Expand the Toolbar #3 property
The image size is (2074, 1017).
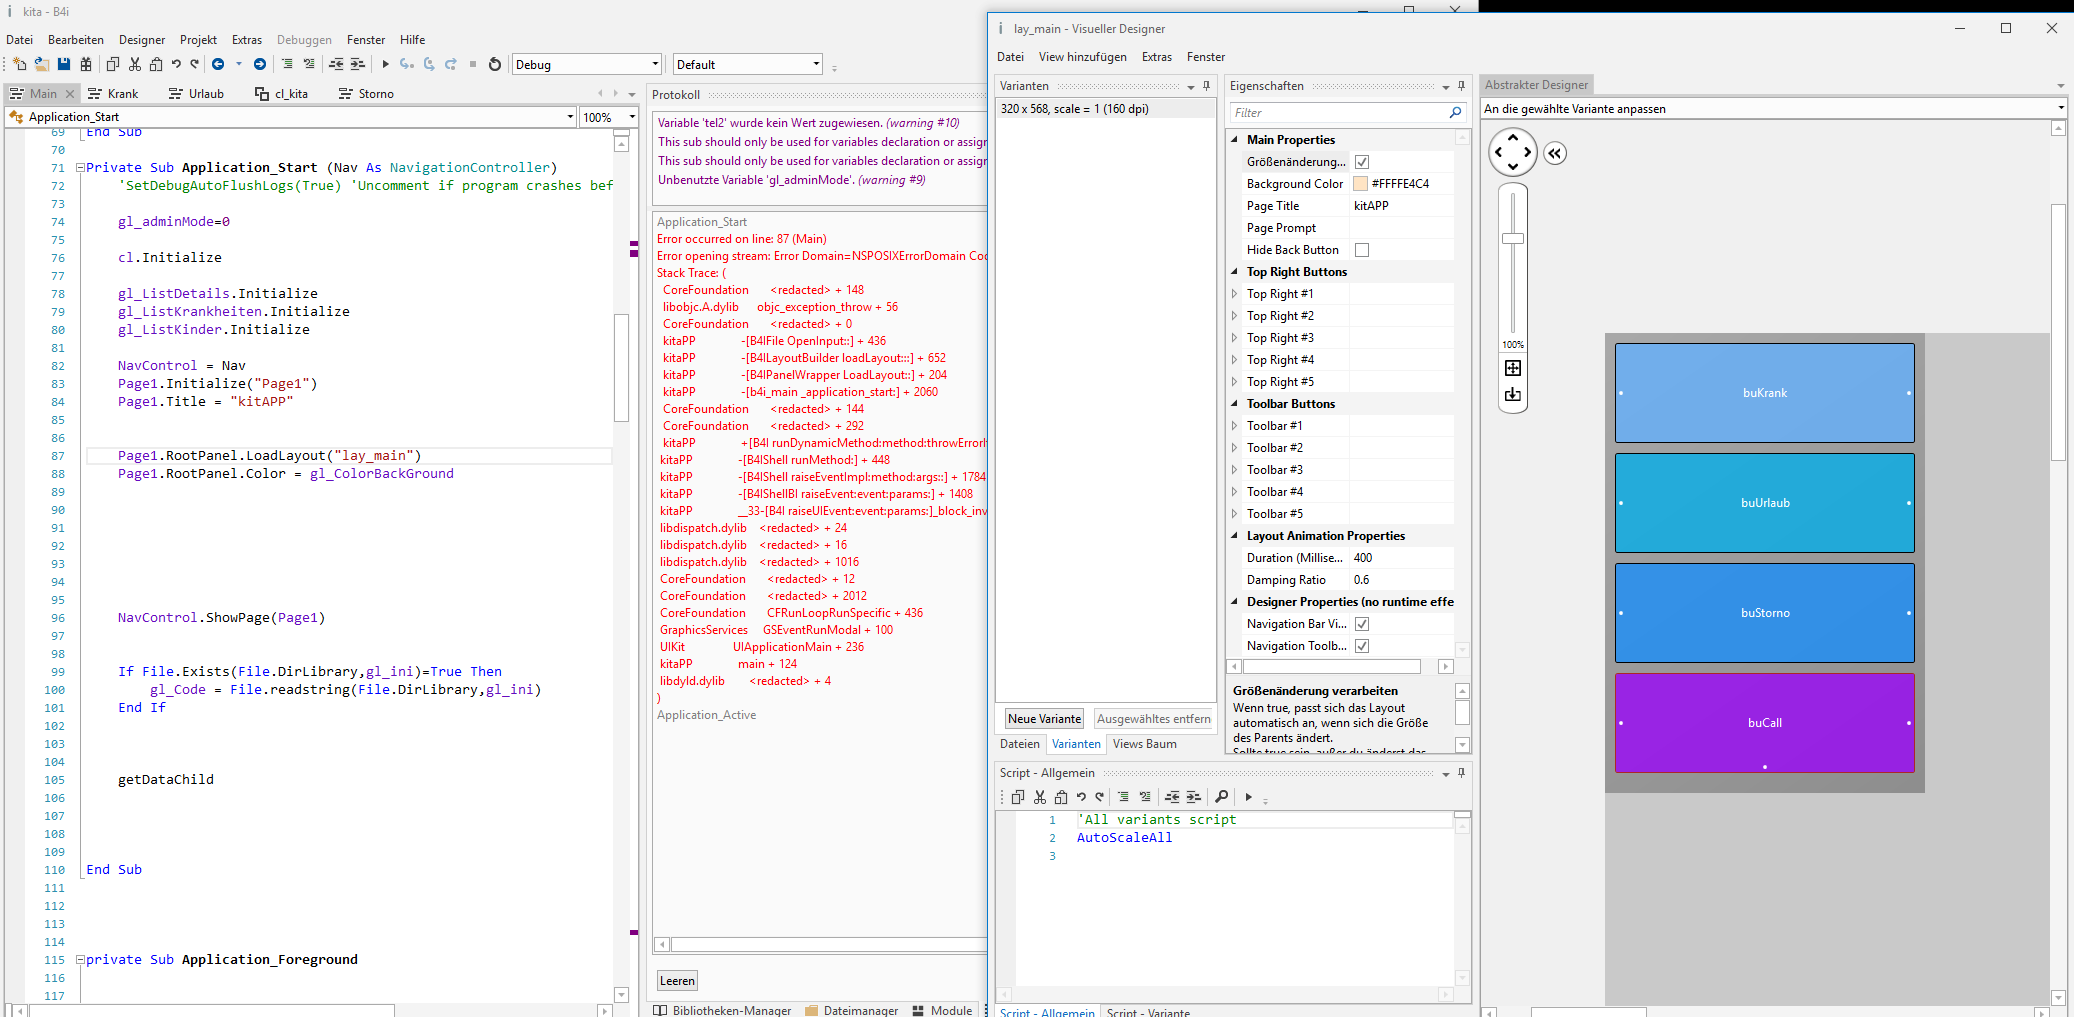click(x=1234, y=470)
